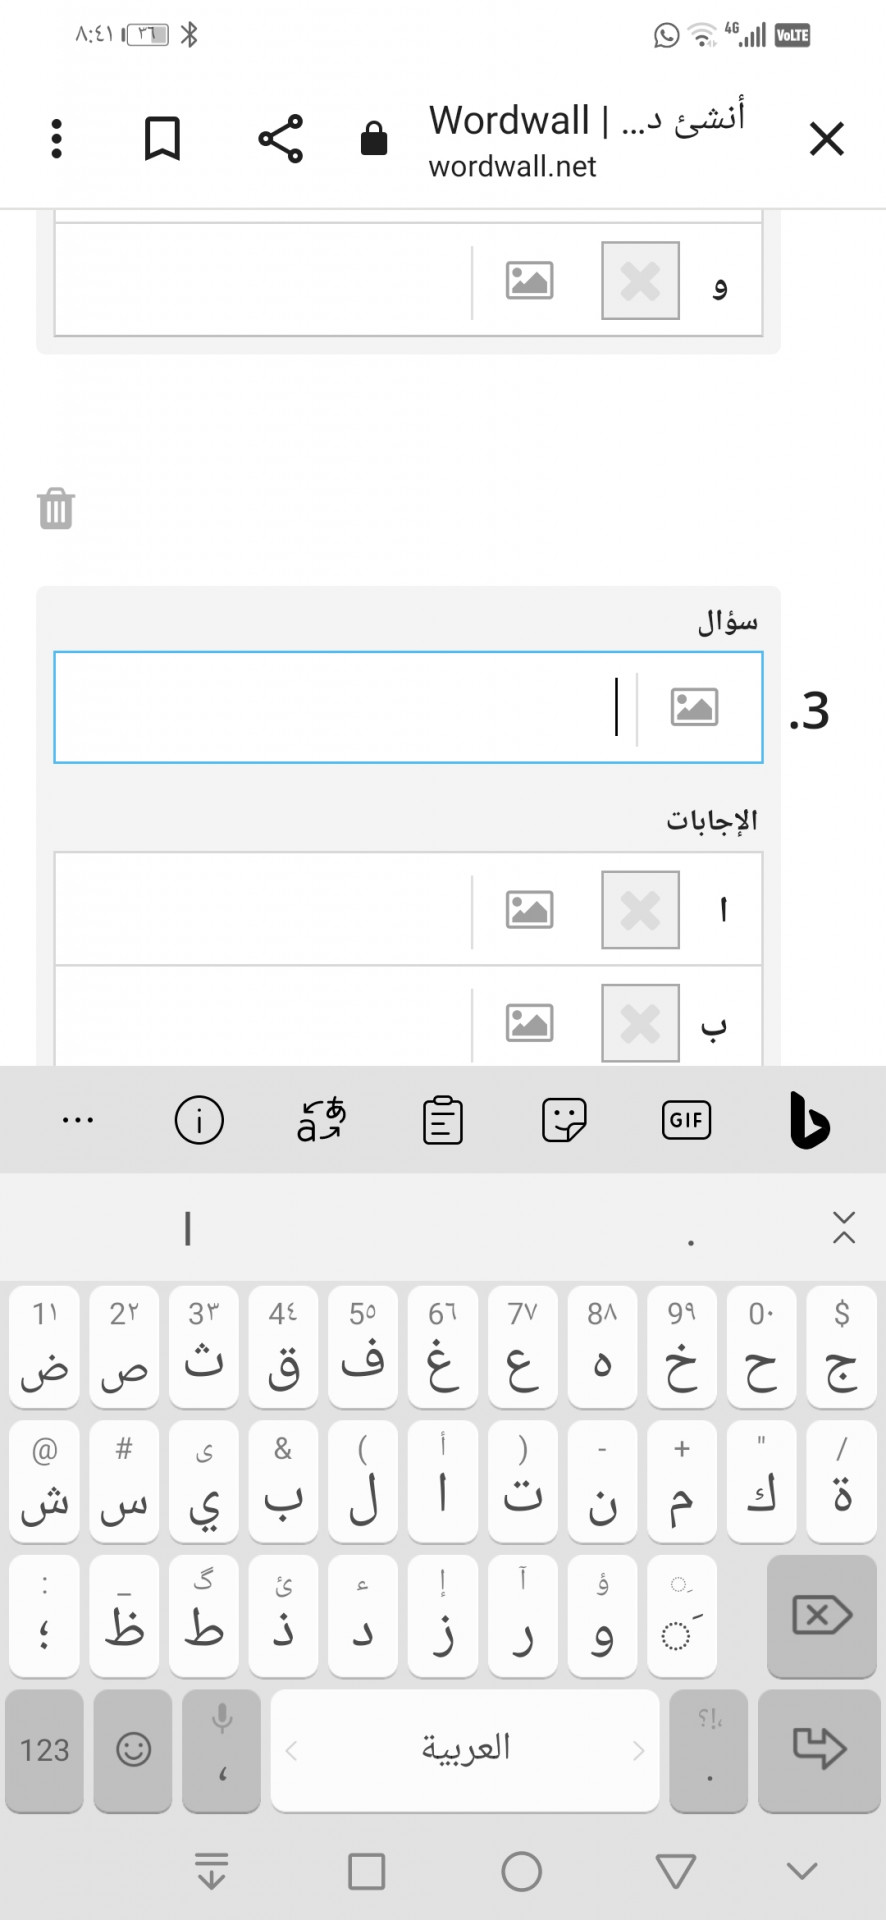Screen dimensions: 886x1920
Task: Add an image to answer ا
Action: [529, 909]
